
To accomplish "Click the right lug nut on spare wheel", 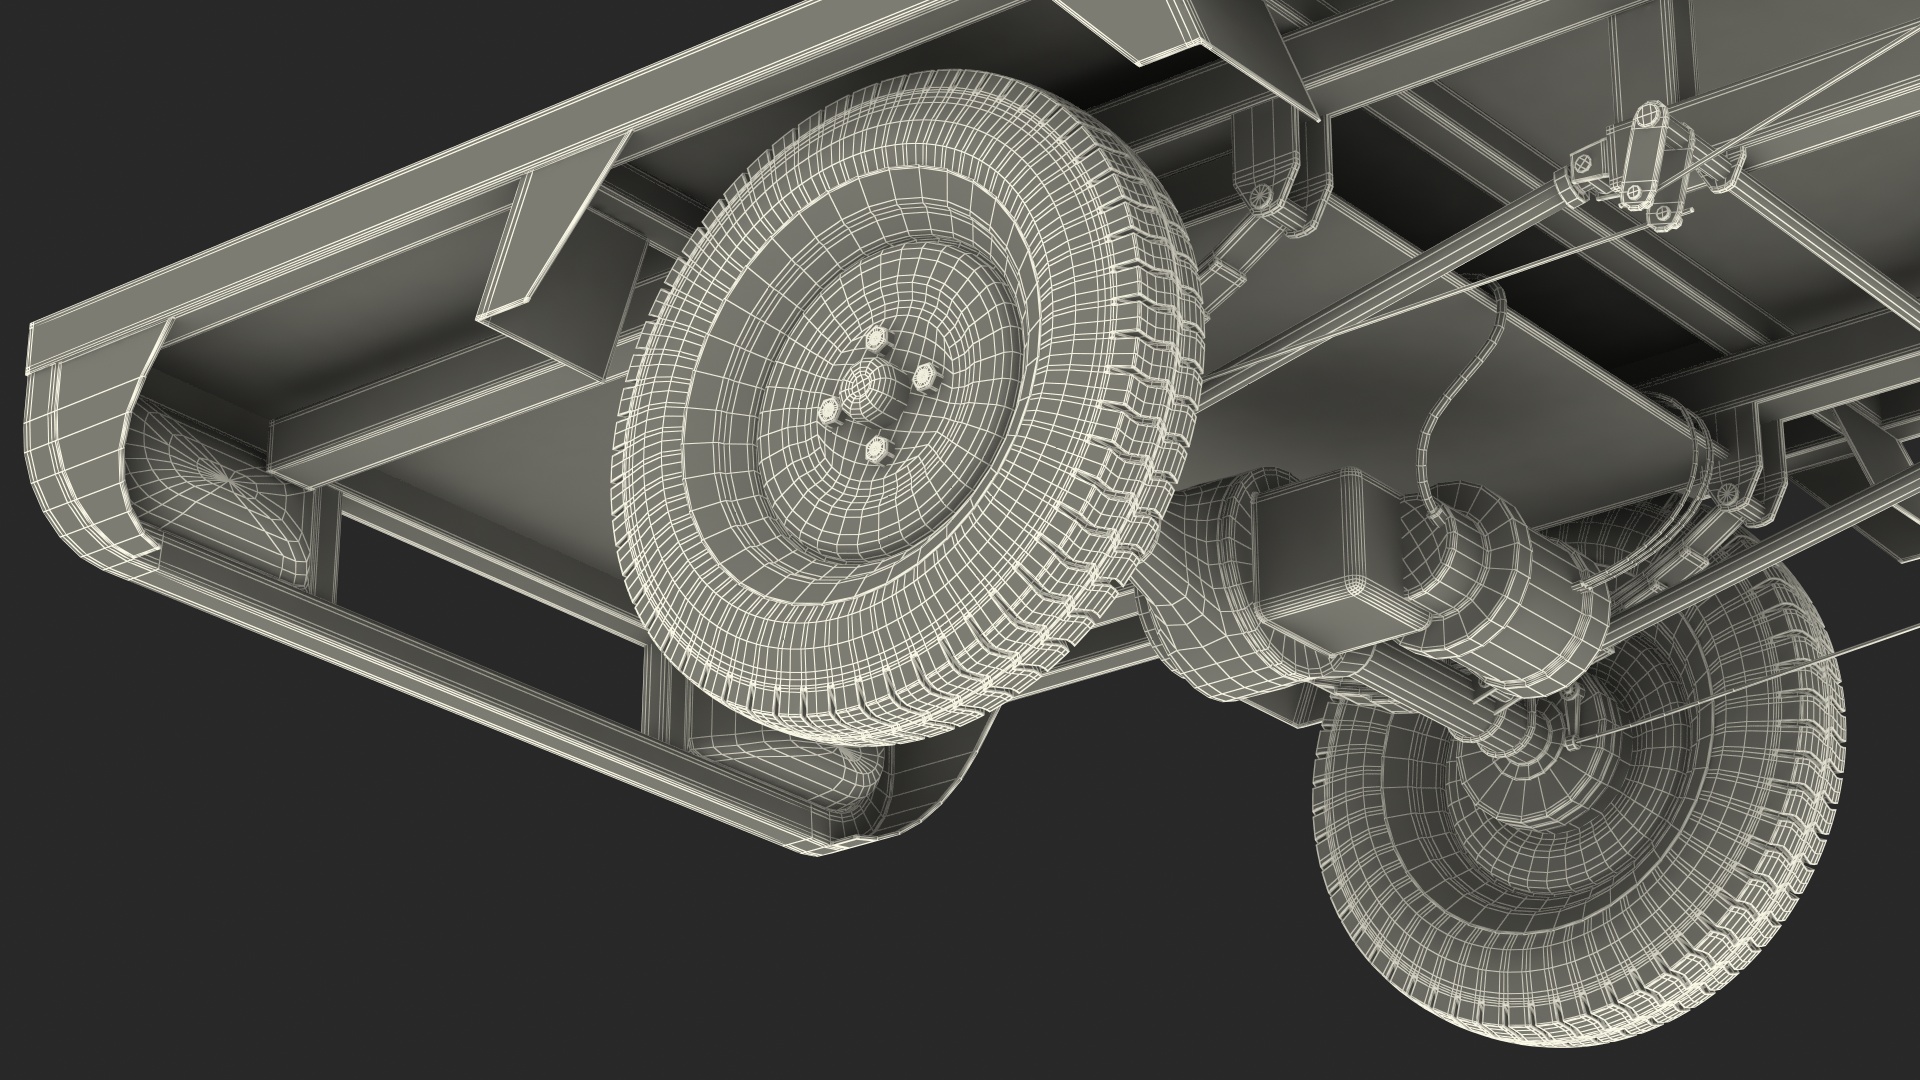I will click(925, 374).
